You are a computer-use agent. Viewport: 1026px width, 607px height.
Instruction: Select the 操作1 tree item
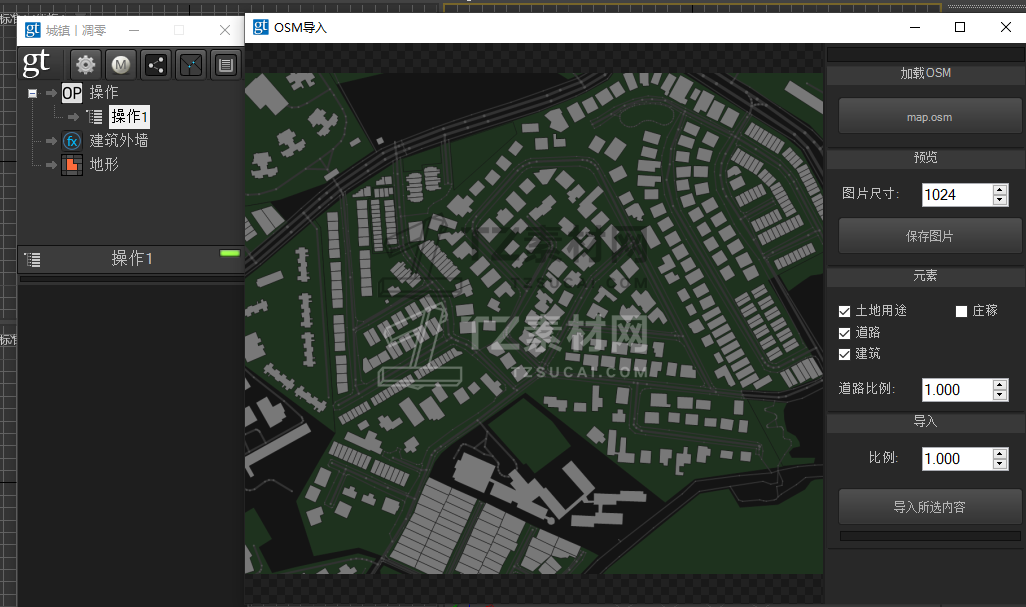130,116
